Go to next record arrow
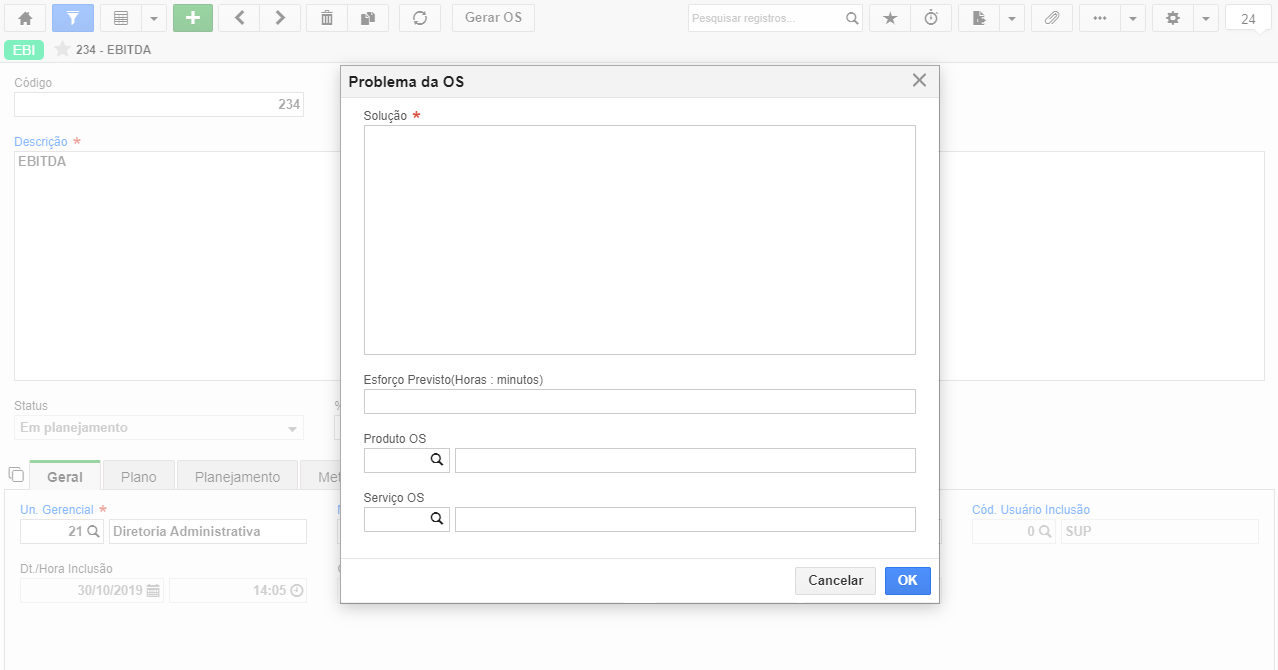The height and width of the screenshot is (670, 1278). coord(280,18)
